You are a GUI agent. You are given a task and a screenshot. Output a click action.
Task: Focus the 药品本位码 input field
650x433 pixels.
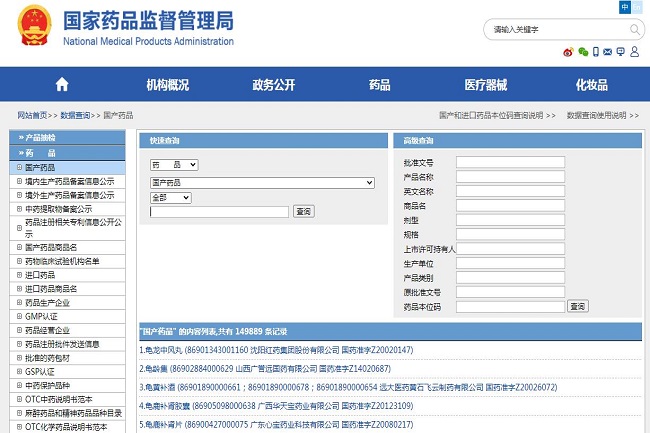[x=510, y=307]
